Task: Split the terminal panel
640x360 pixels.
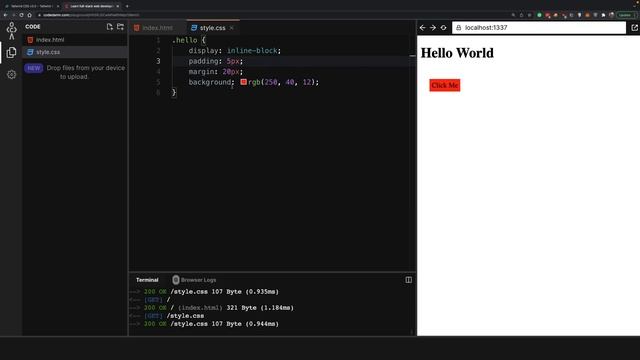Action: point(409,280)
